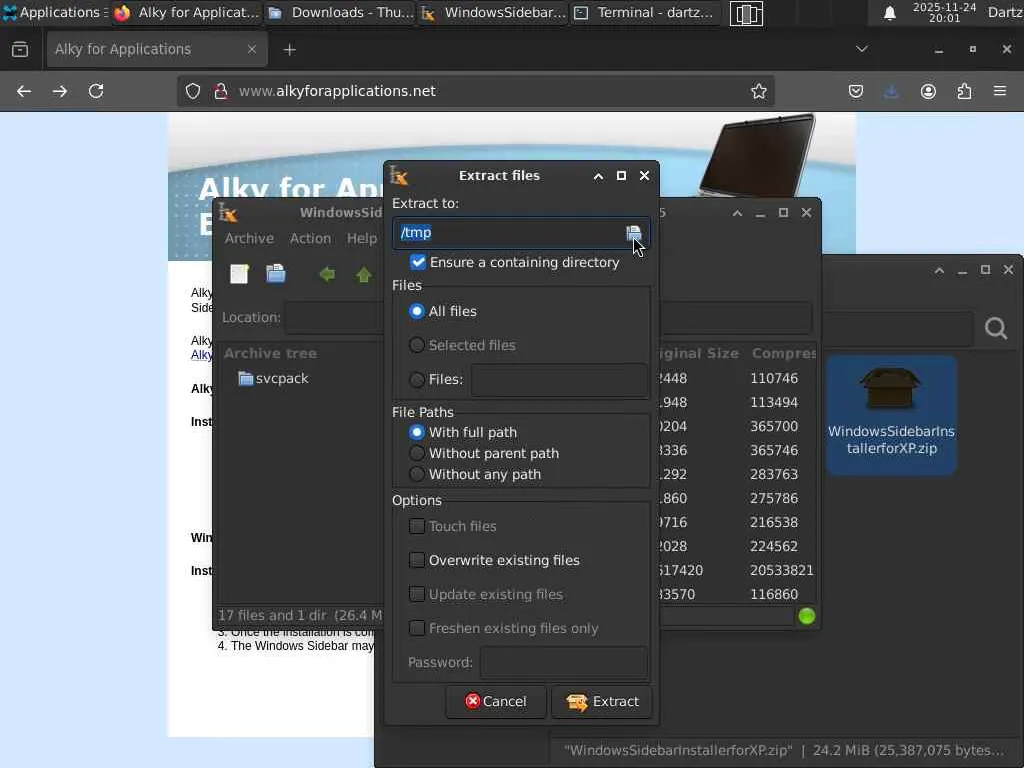Screen dimensions: 1024x768
Task: Click the Password input field
Action: click(x=564, y=663)
